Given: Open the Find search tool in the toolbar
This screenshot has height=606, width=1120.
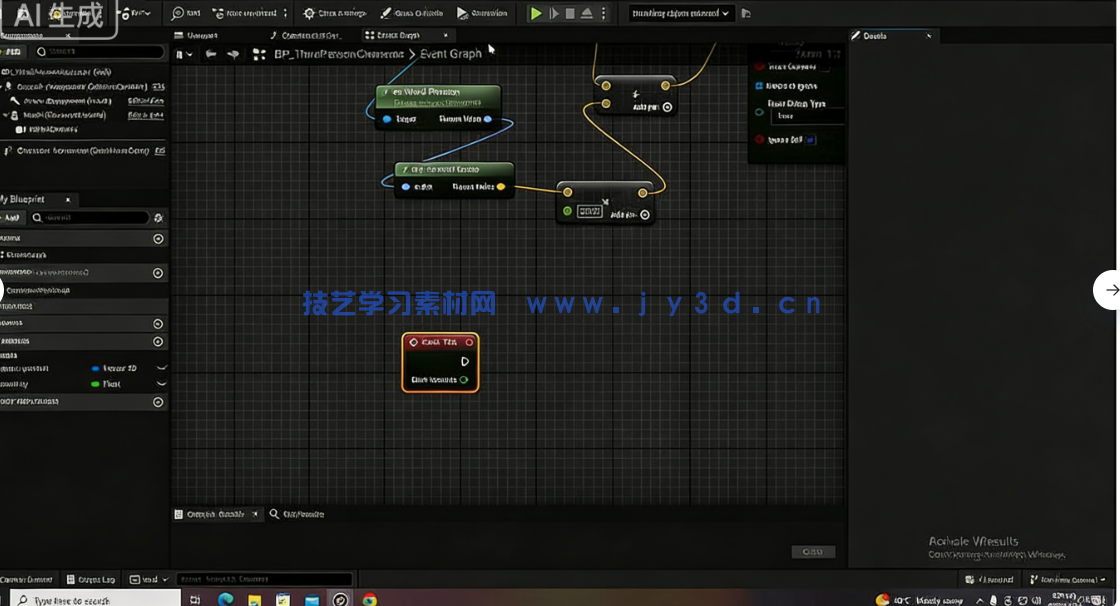Looking at the screenshot, I should pos(186,13).
